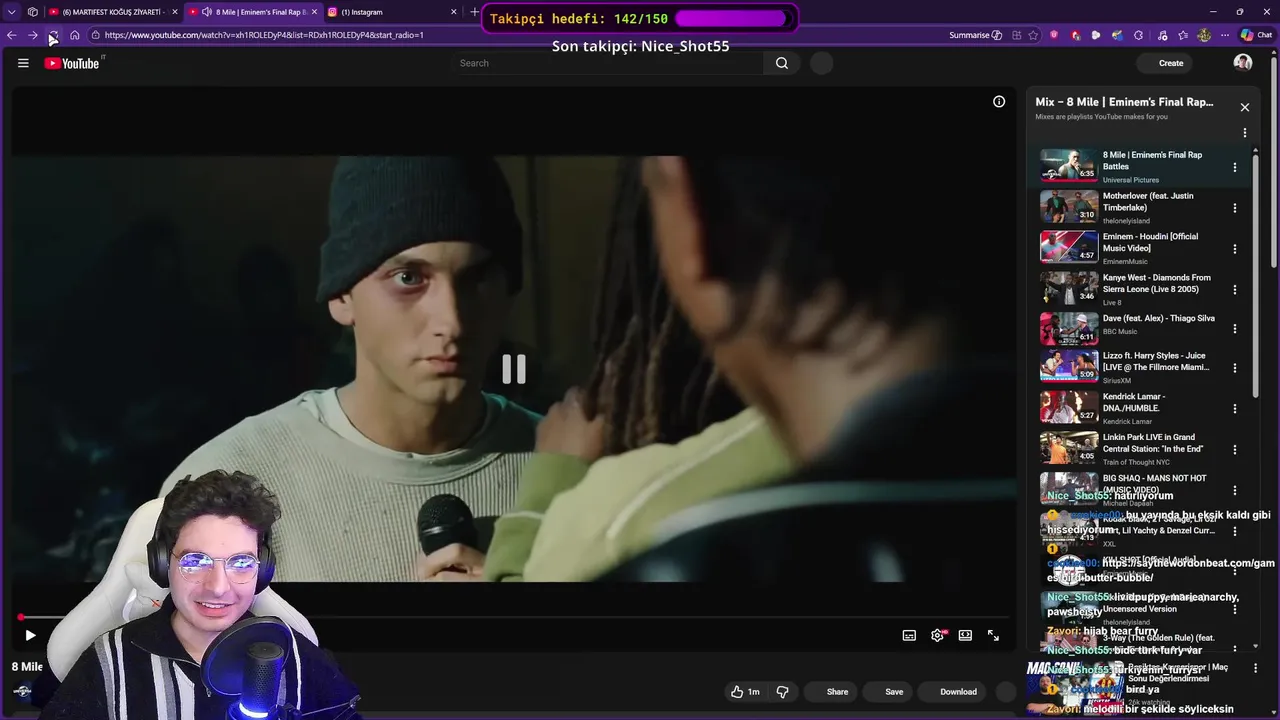
Task: Open the browser workspaces icon
Action: [x=33, y=12]
